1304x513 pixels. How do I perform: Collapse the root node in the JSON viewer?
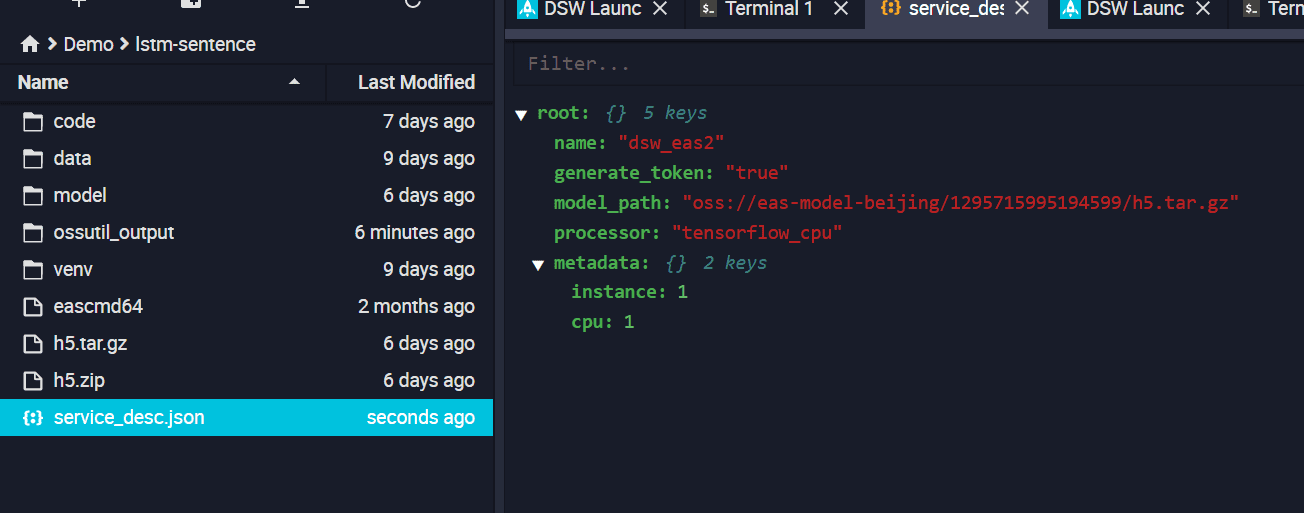(521, 114)
